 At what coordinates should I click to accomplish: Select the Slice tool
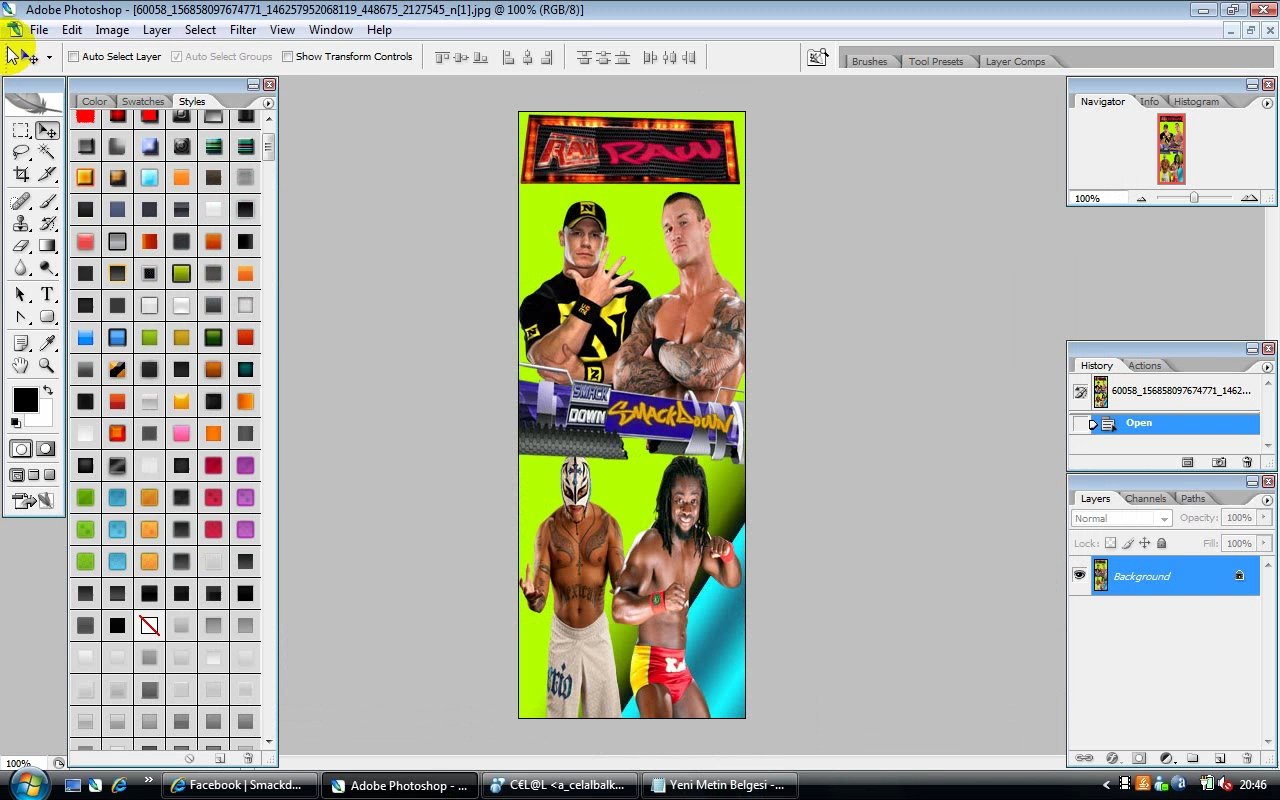47,174
